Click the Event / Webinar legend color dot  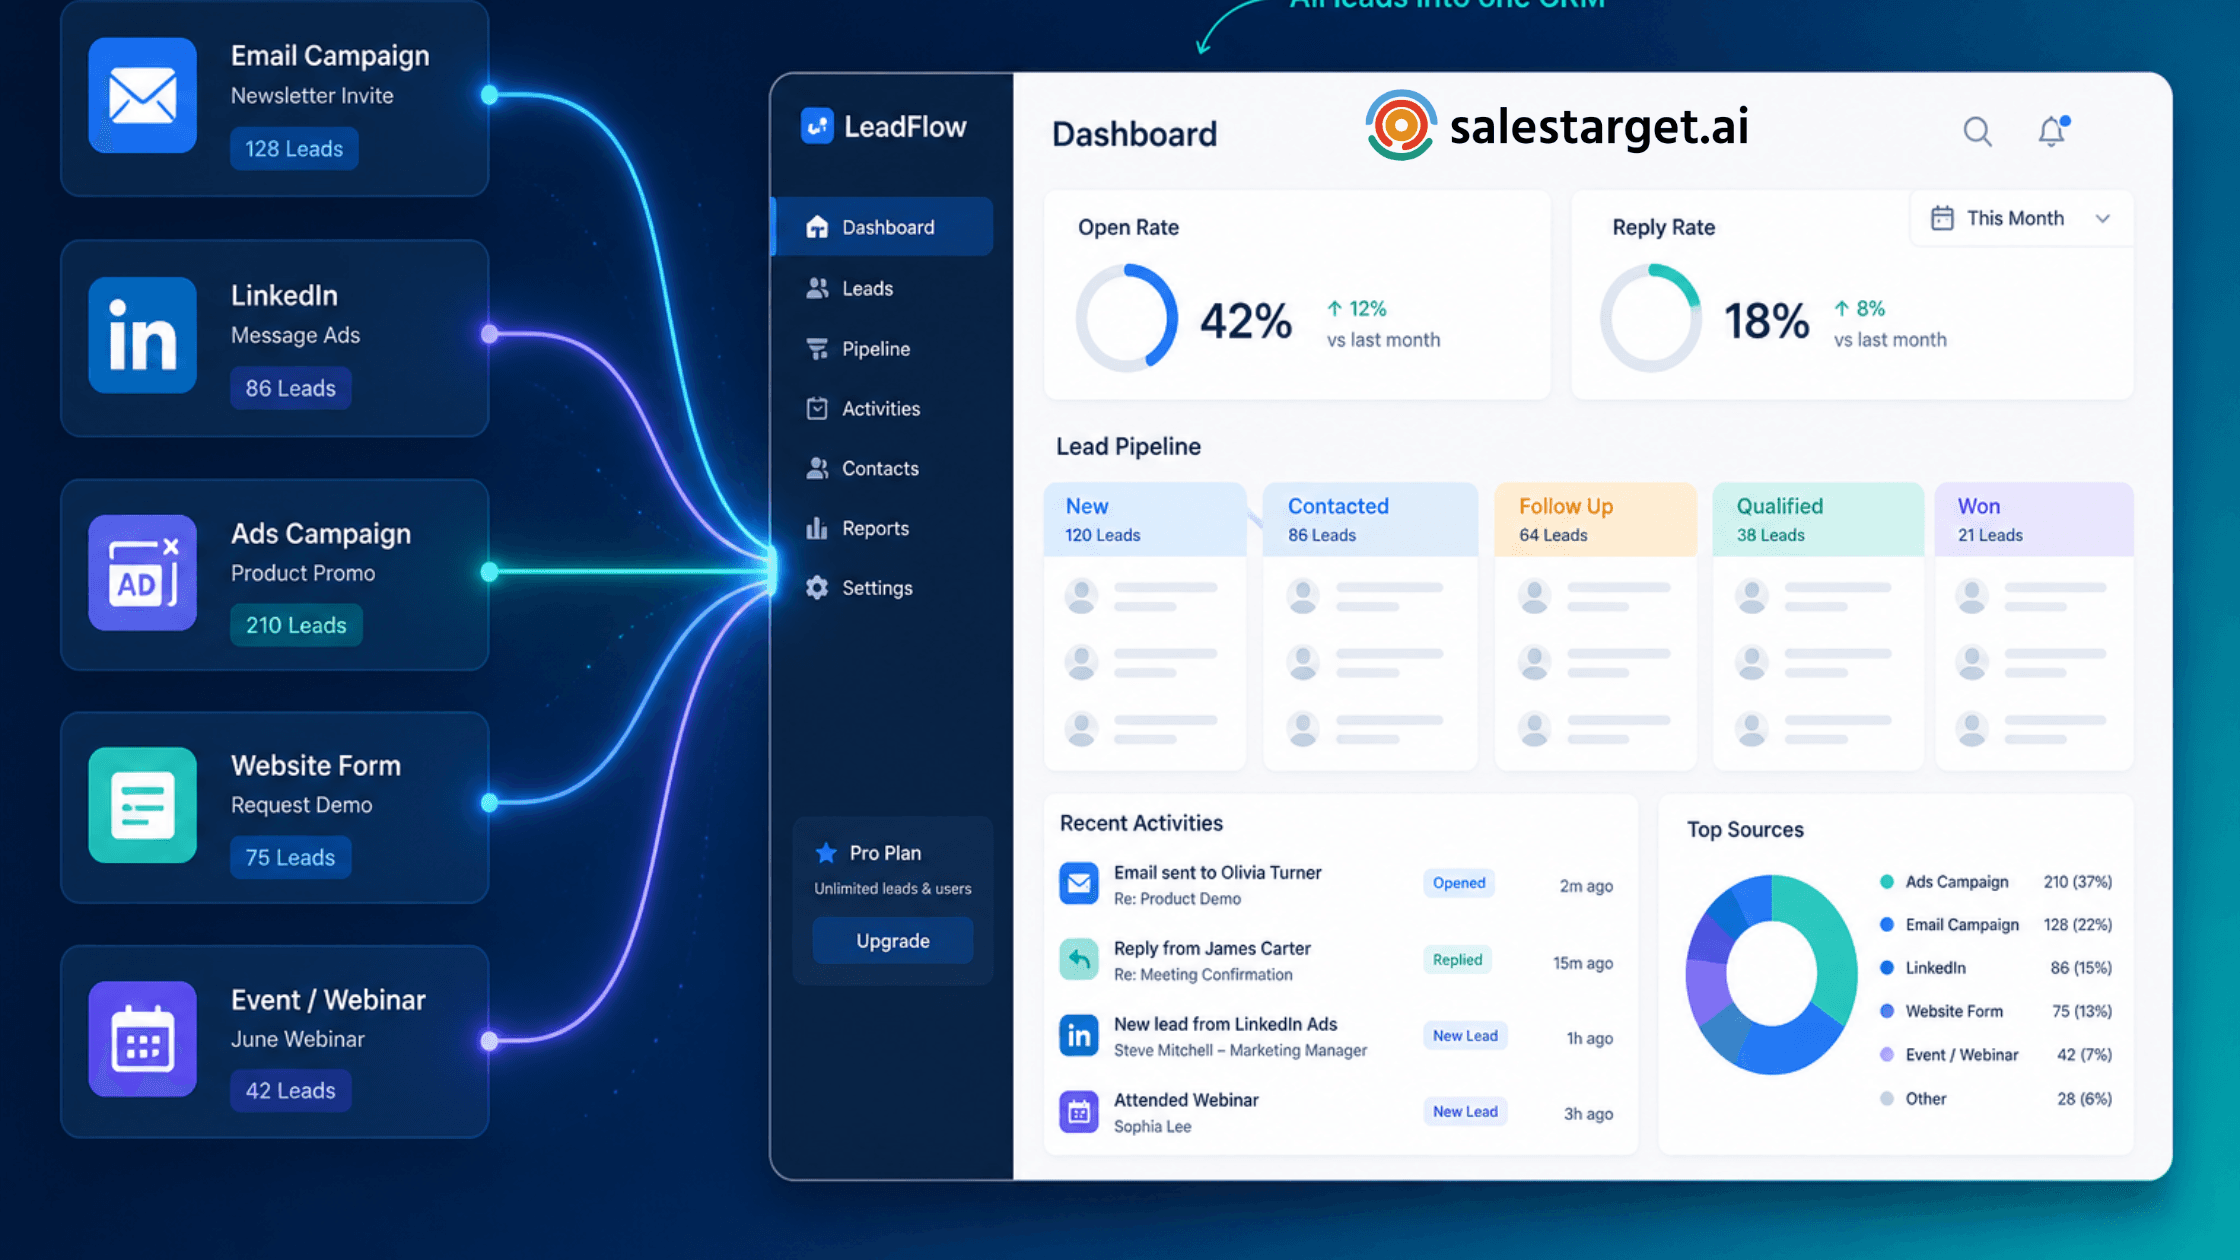1887,1055
